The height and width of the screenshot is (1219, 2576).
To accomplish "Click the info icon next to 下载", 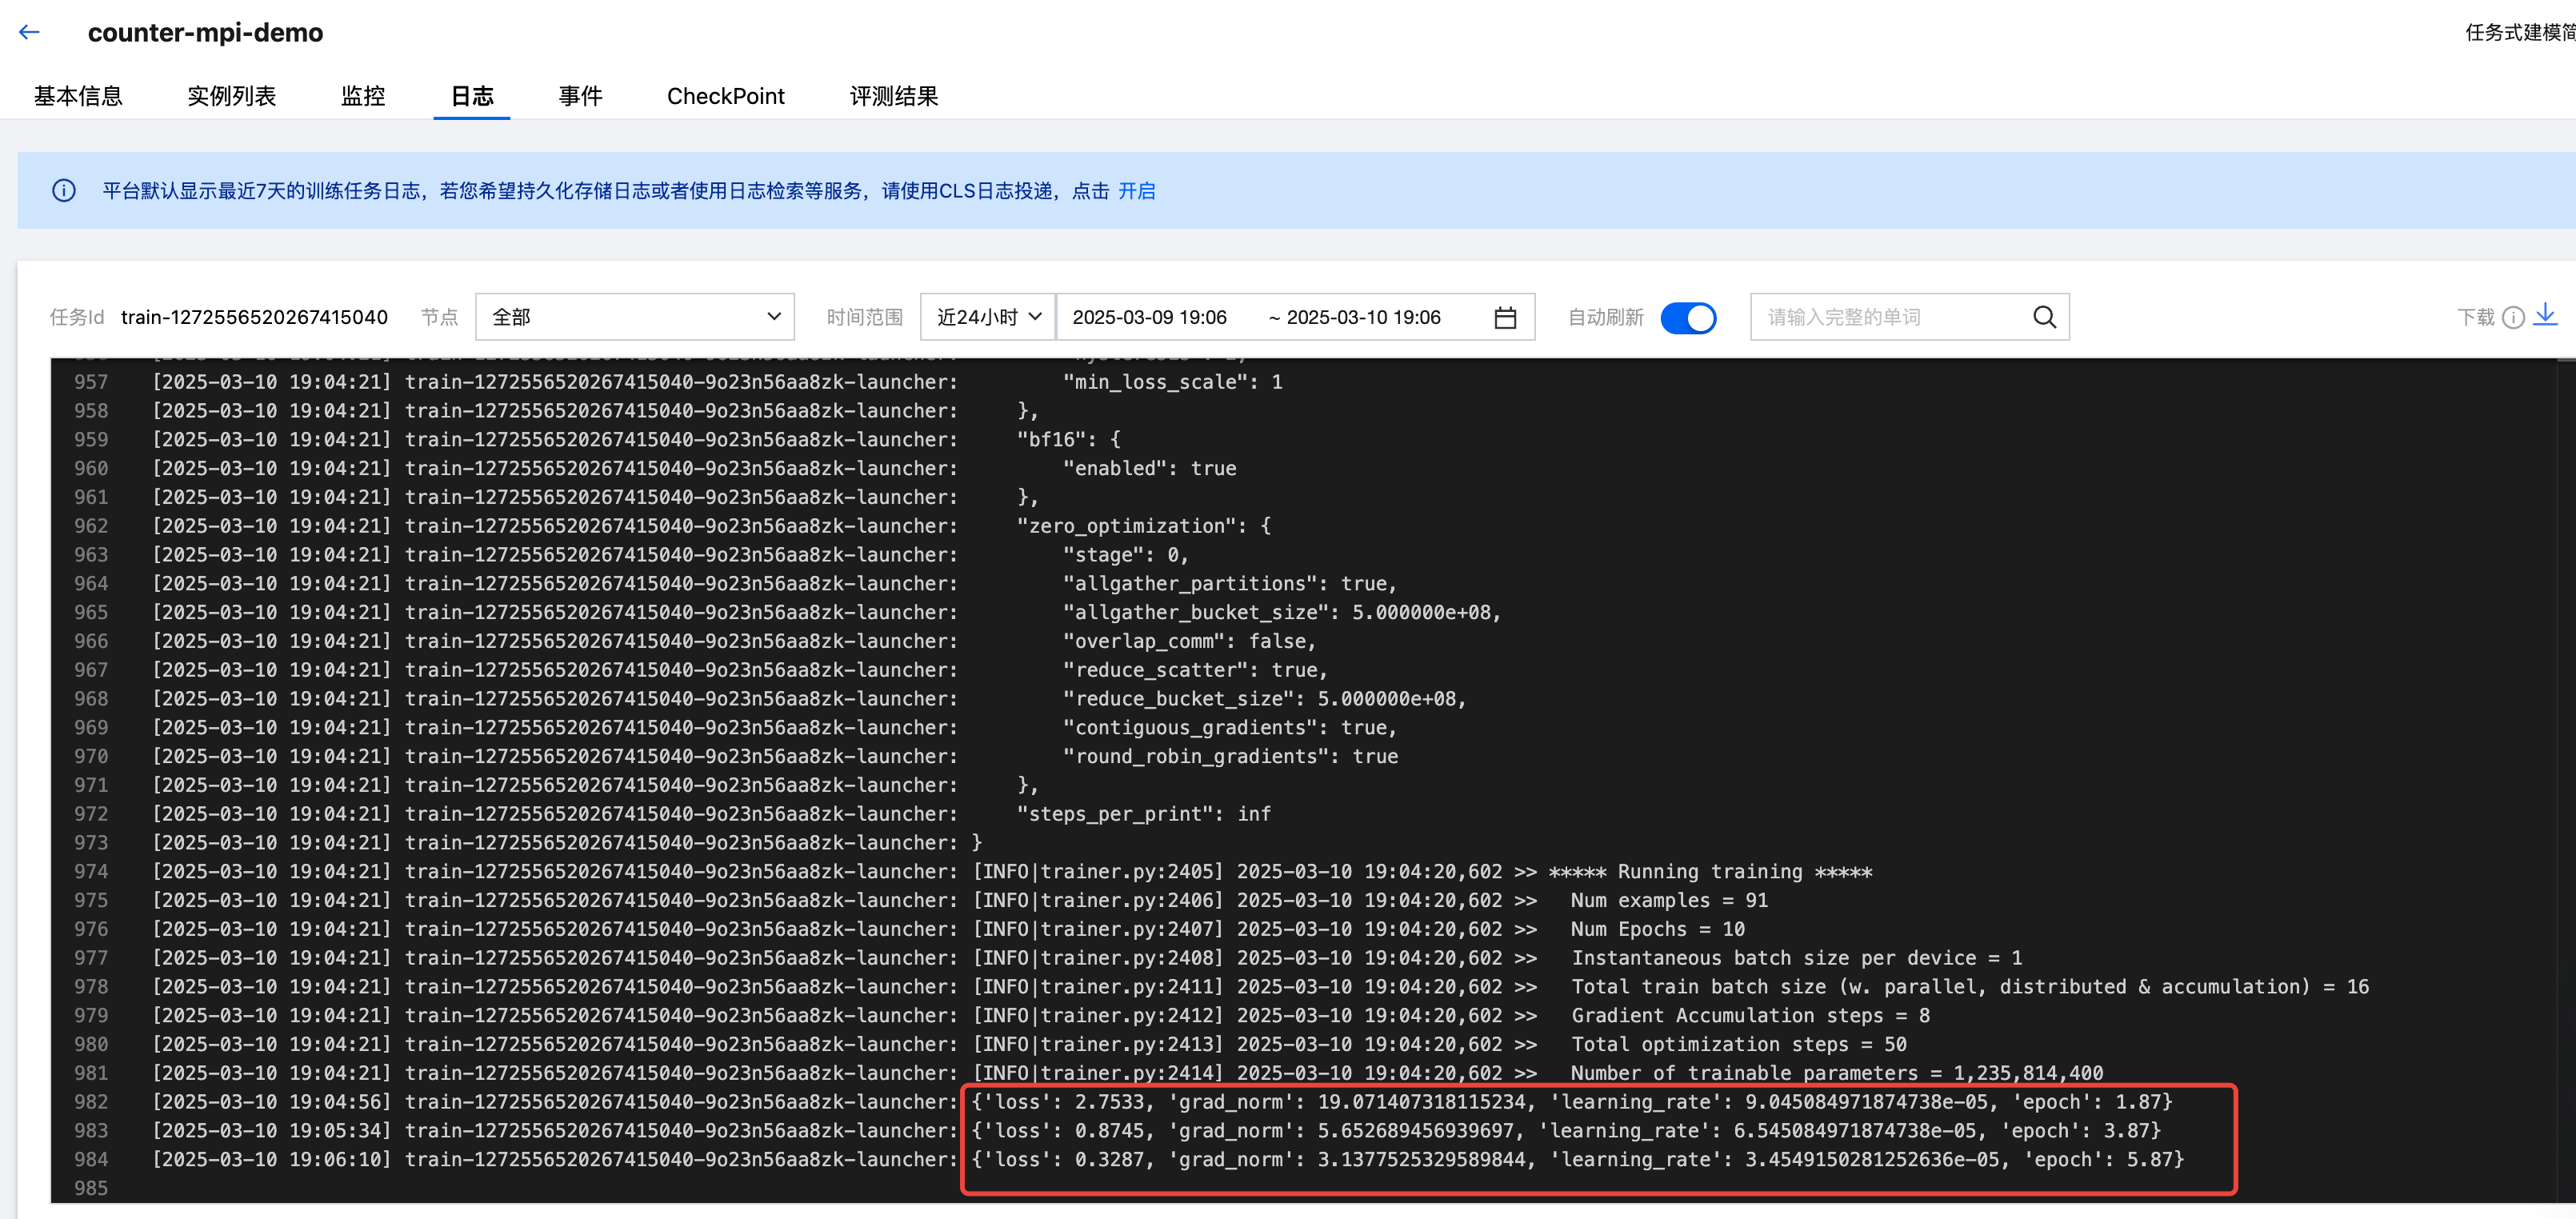I will (2513, 318).
